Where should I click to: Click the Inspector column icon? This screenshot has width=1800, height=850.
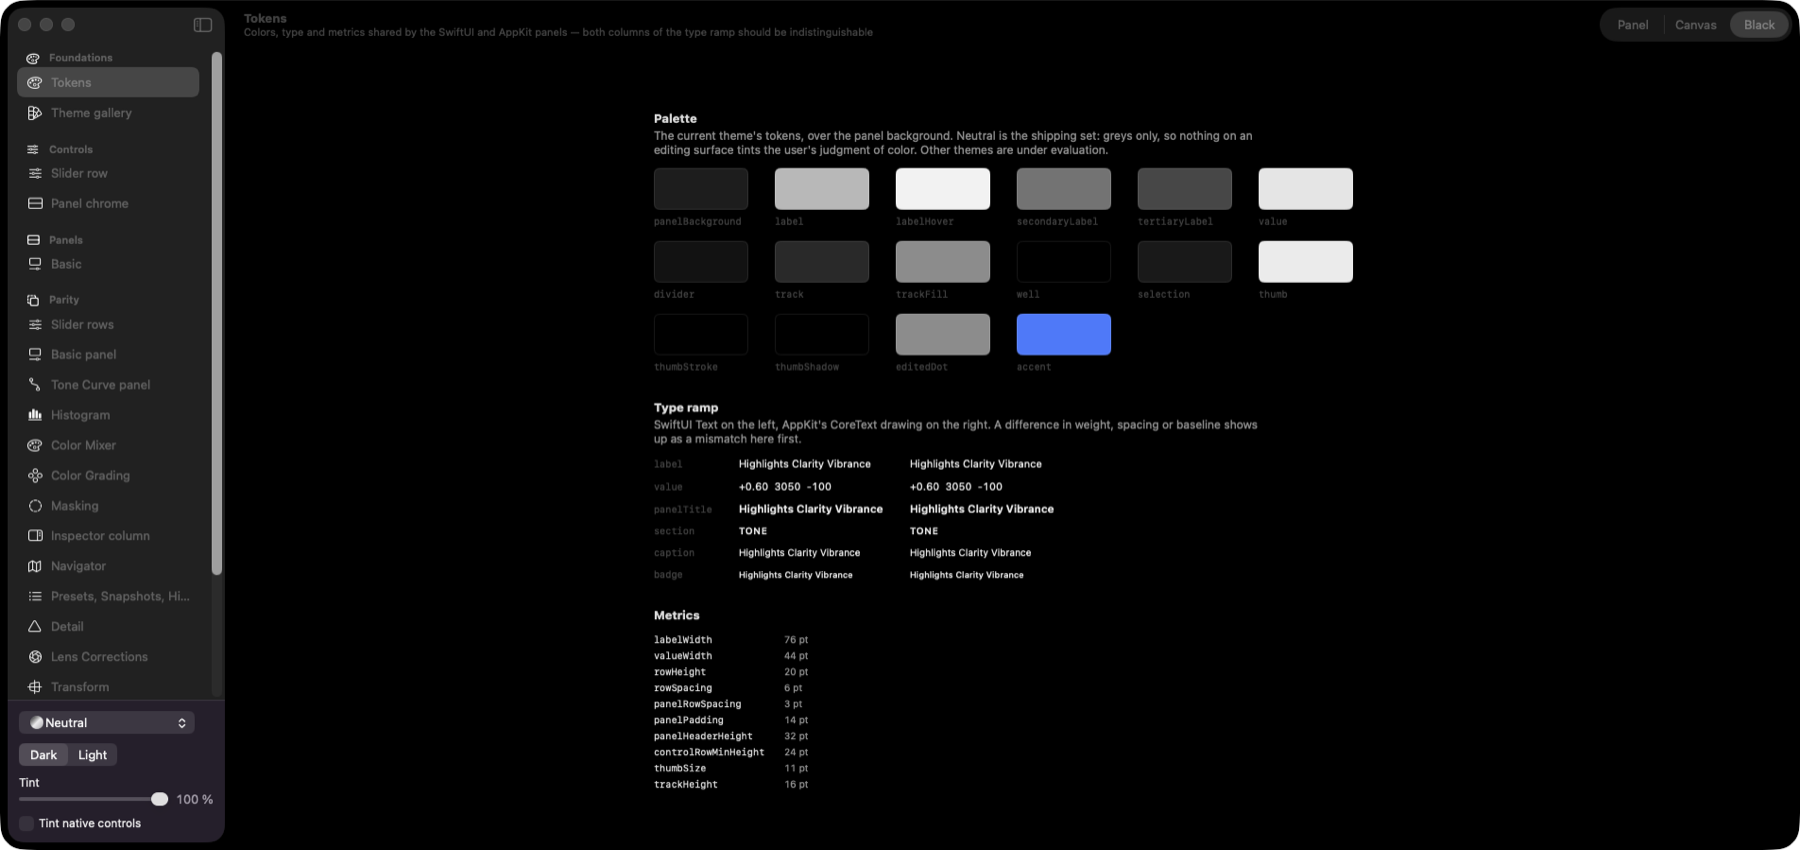[35, 536]
